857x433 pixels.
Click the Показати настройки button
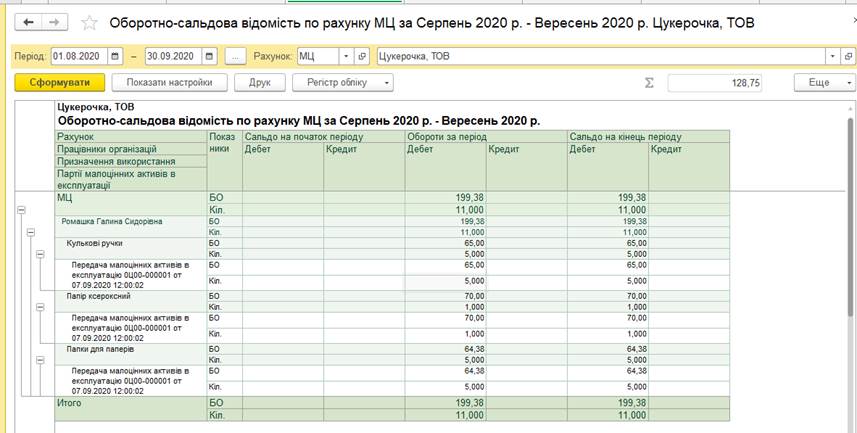(x=161, y=83)
